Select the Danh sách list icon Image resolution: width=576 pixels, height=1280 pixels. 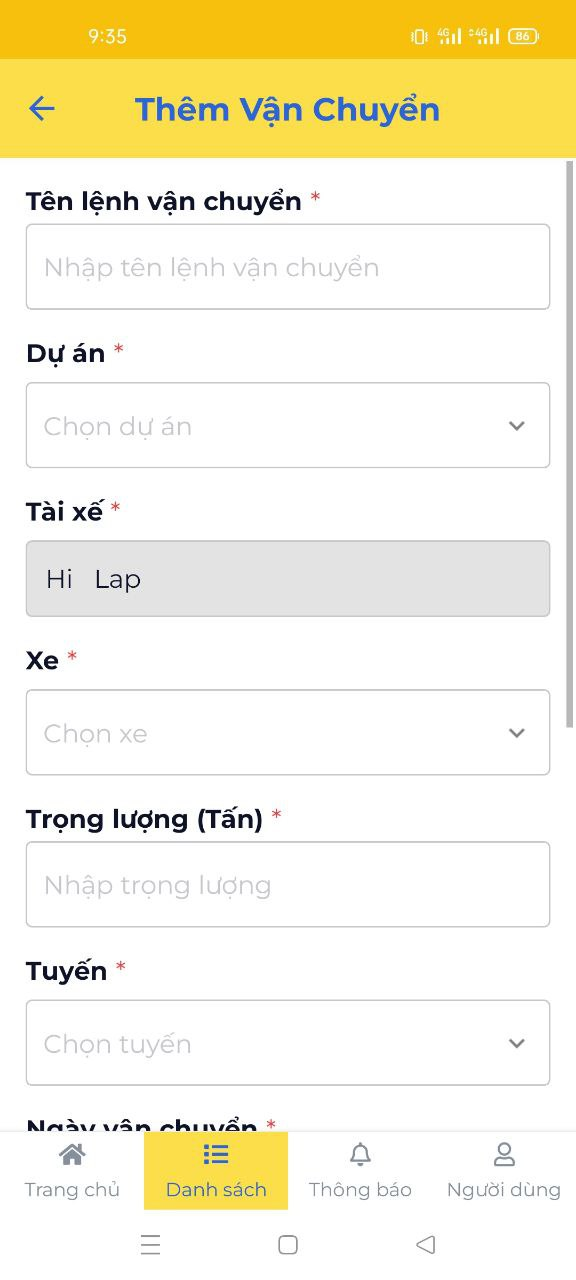[x=216, y=1155]
